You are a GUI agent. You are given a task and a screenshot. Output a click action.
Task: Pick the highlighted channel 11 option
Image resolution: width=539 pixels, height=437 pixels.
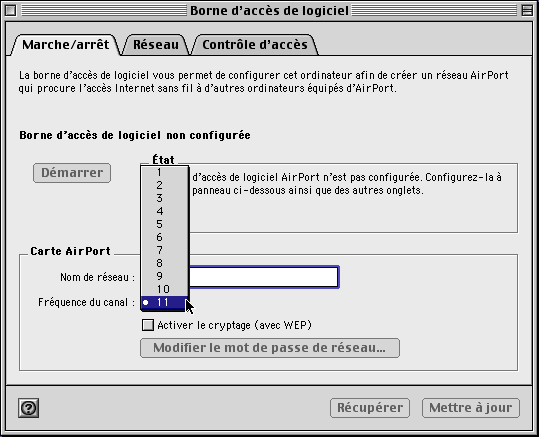[165, 302]
